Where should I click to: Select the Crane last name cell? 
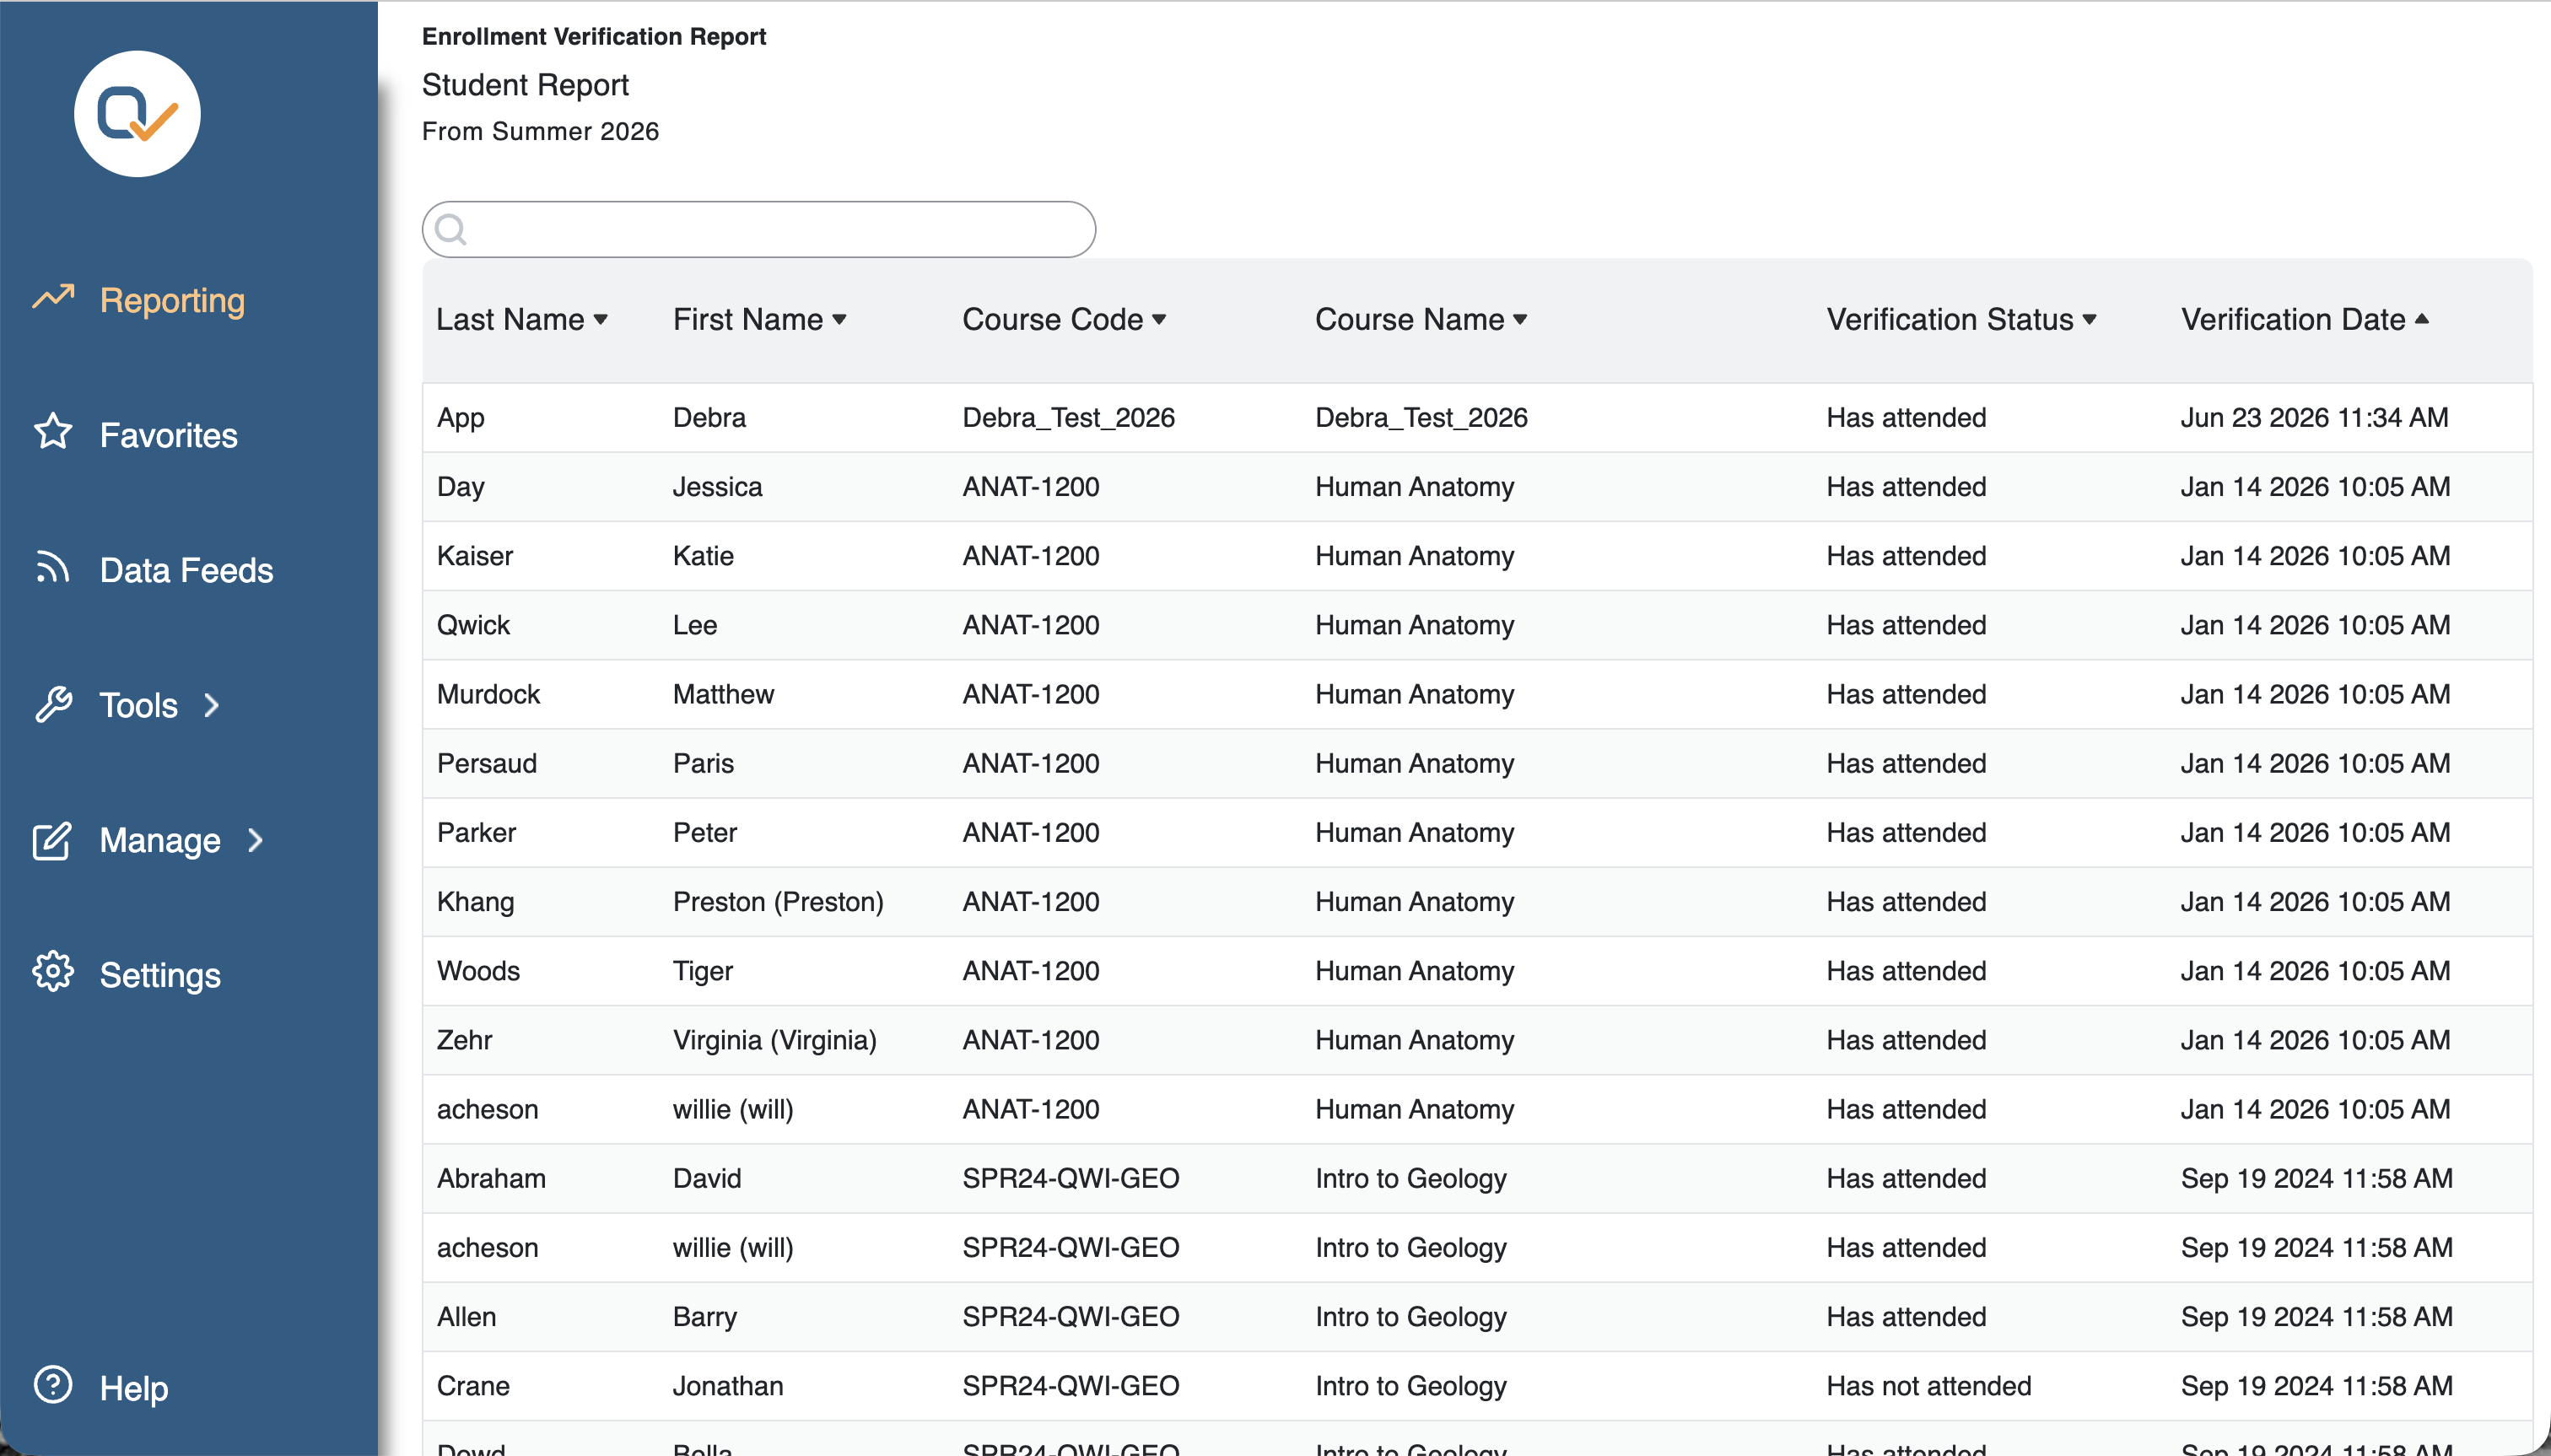[x=473, y=1386]
